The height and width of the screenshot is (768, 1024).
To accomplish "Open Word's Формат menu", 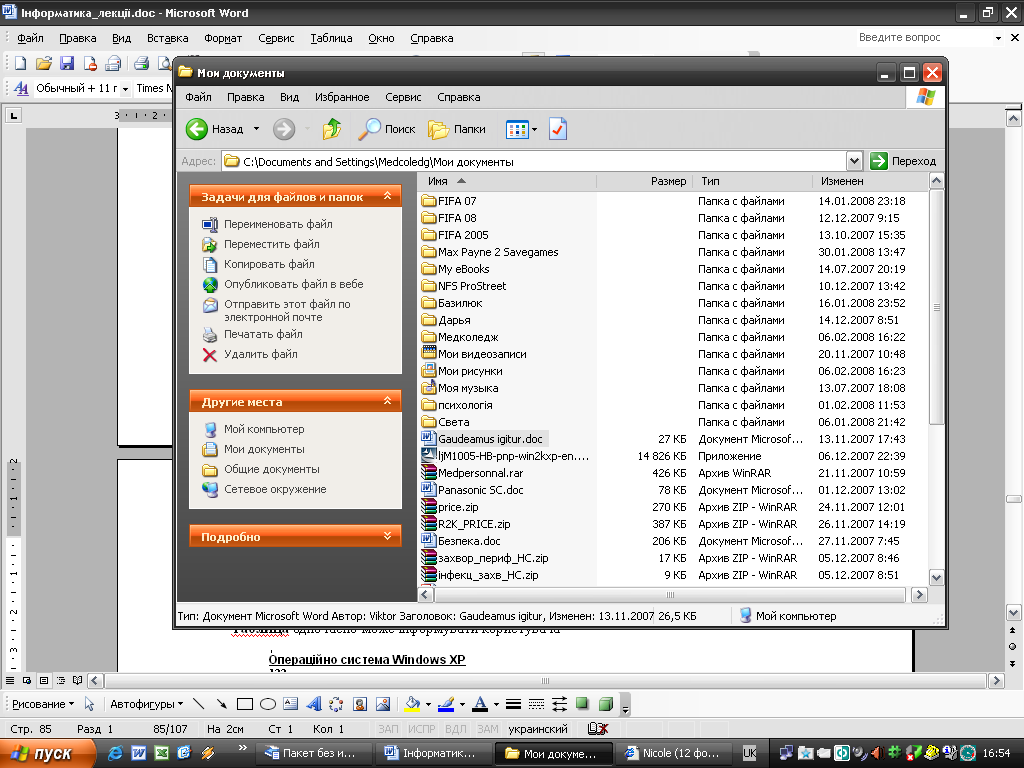I will [x=223, y=38].
